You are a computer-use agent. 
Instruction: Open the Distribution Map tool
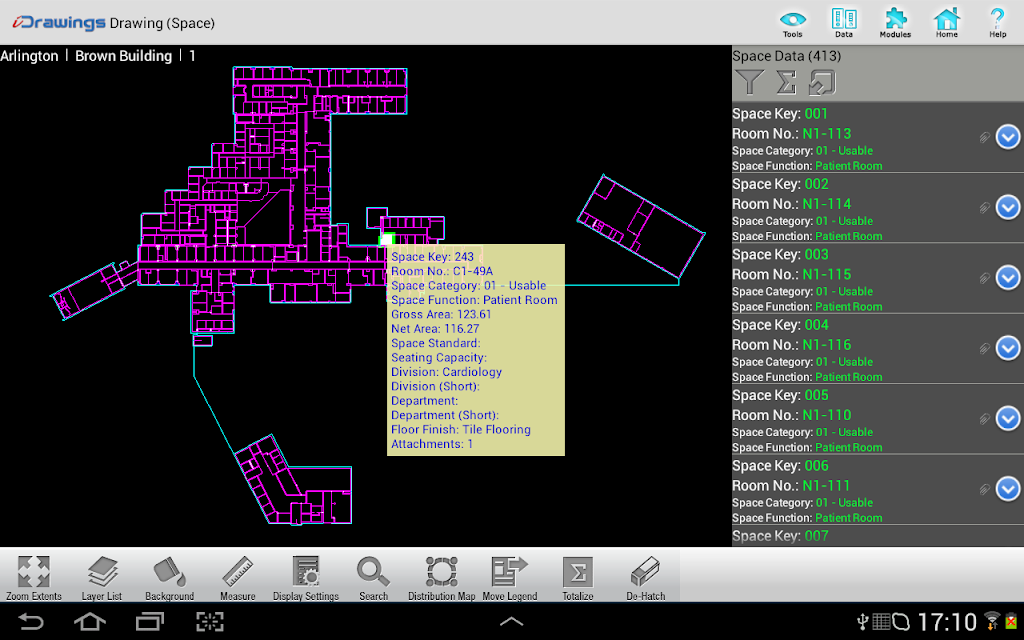[x=441, y=578]
